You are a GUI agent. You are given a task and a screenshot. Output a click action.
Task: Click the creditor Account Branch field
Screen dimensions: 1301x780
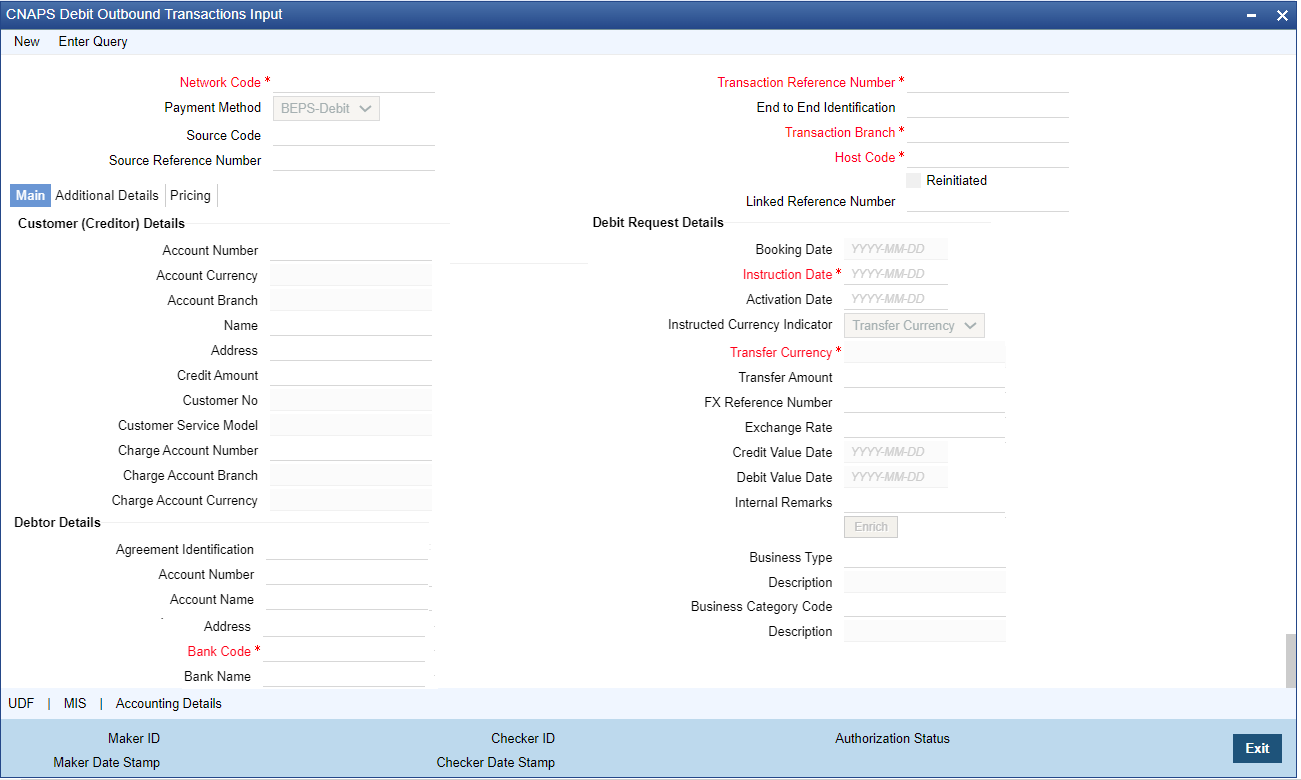(351, 300)
